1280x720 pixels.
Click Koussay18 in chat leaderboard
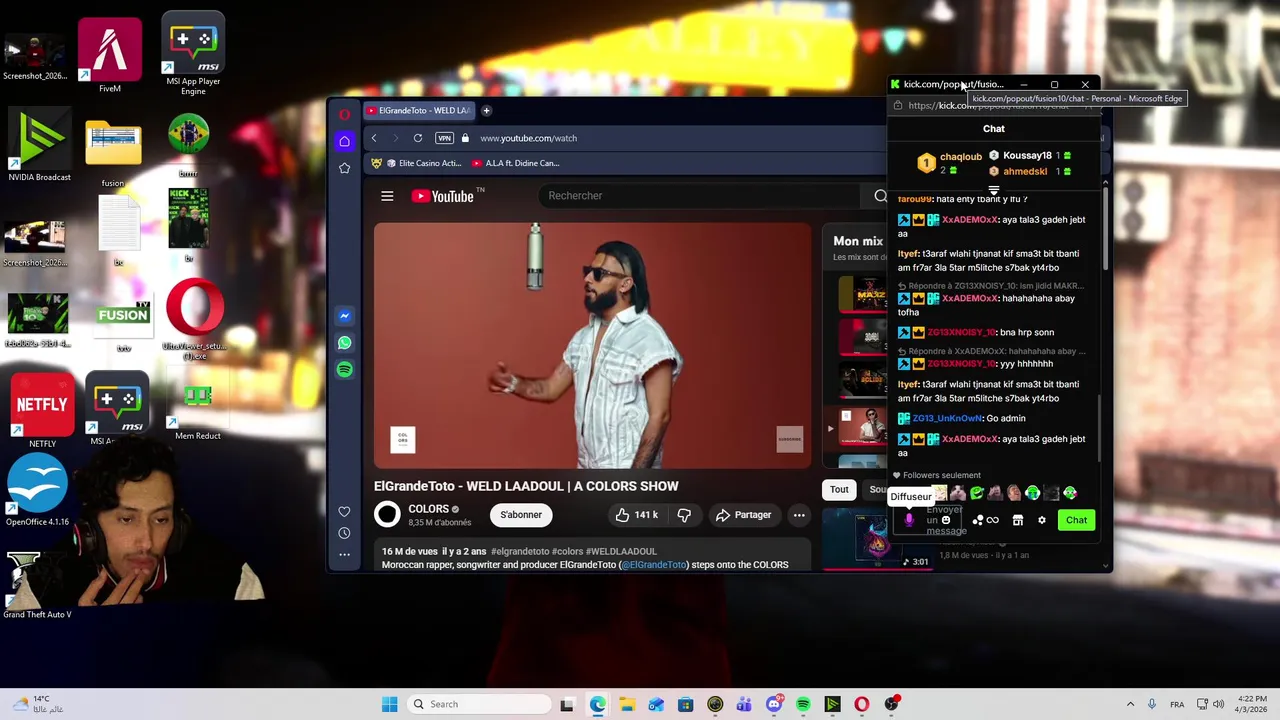coord(1027,156)
